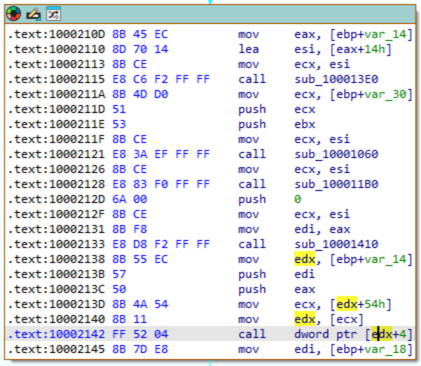Click operand [ebp+var_14] on line 1000210D
This screenshot has width=421, height=366.
pos(371,34)
